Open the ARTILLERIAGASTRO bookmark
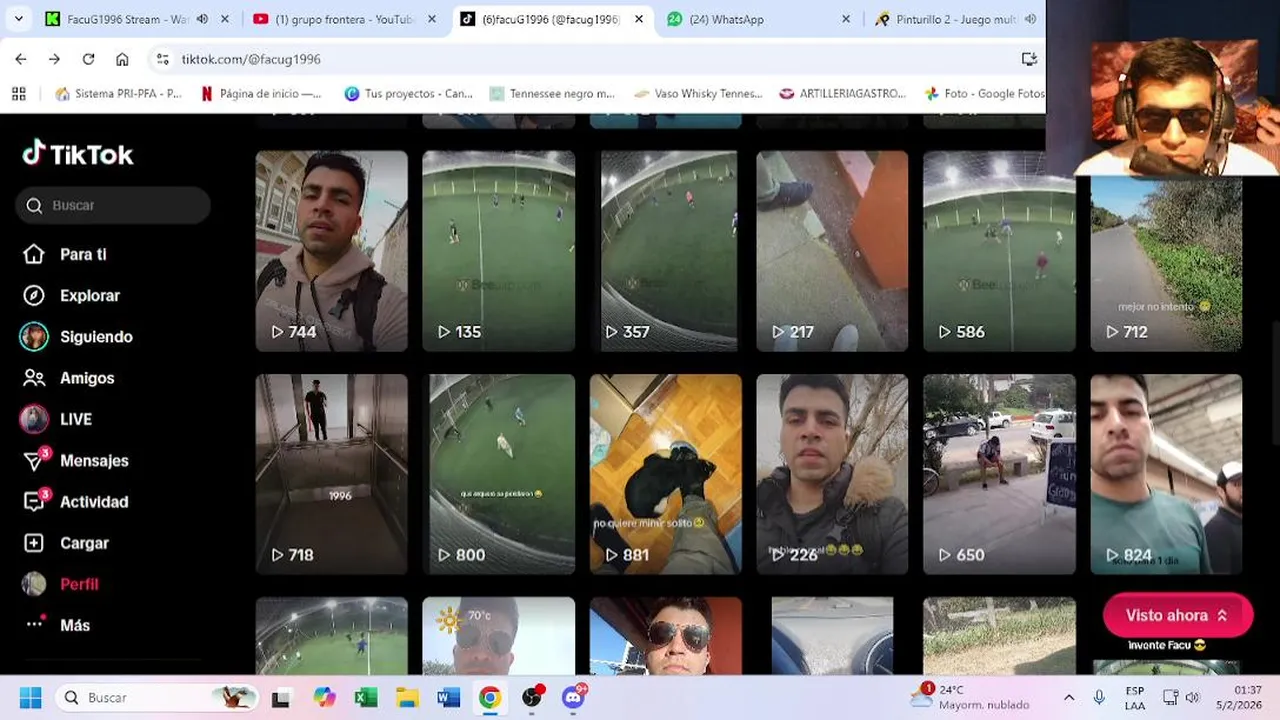1280x720 pixels. [843, 93]
